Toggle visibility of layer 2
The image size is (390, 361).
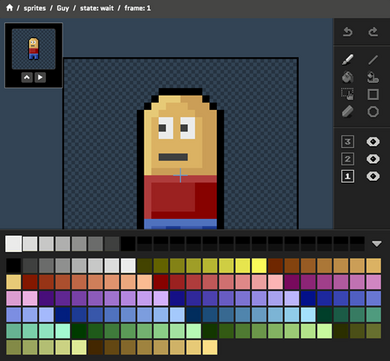tap(373, 159)
